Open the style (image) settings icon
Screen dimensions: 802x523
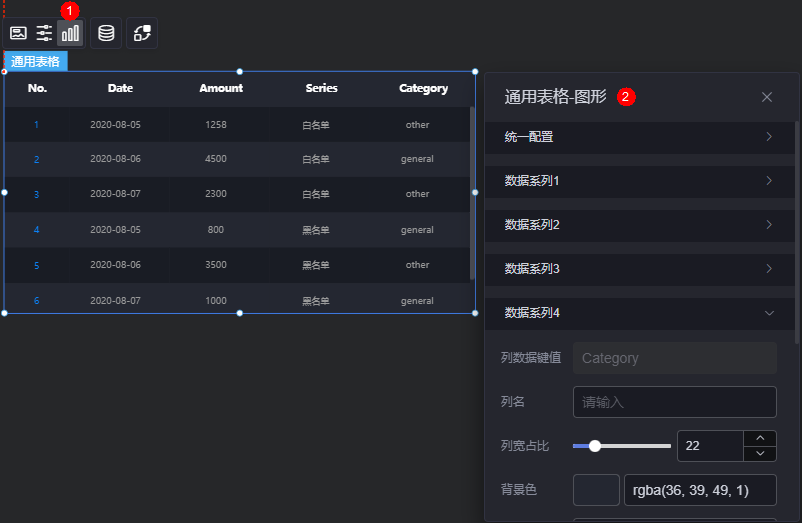click(x=18, y=33)
